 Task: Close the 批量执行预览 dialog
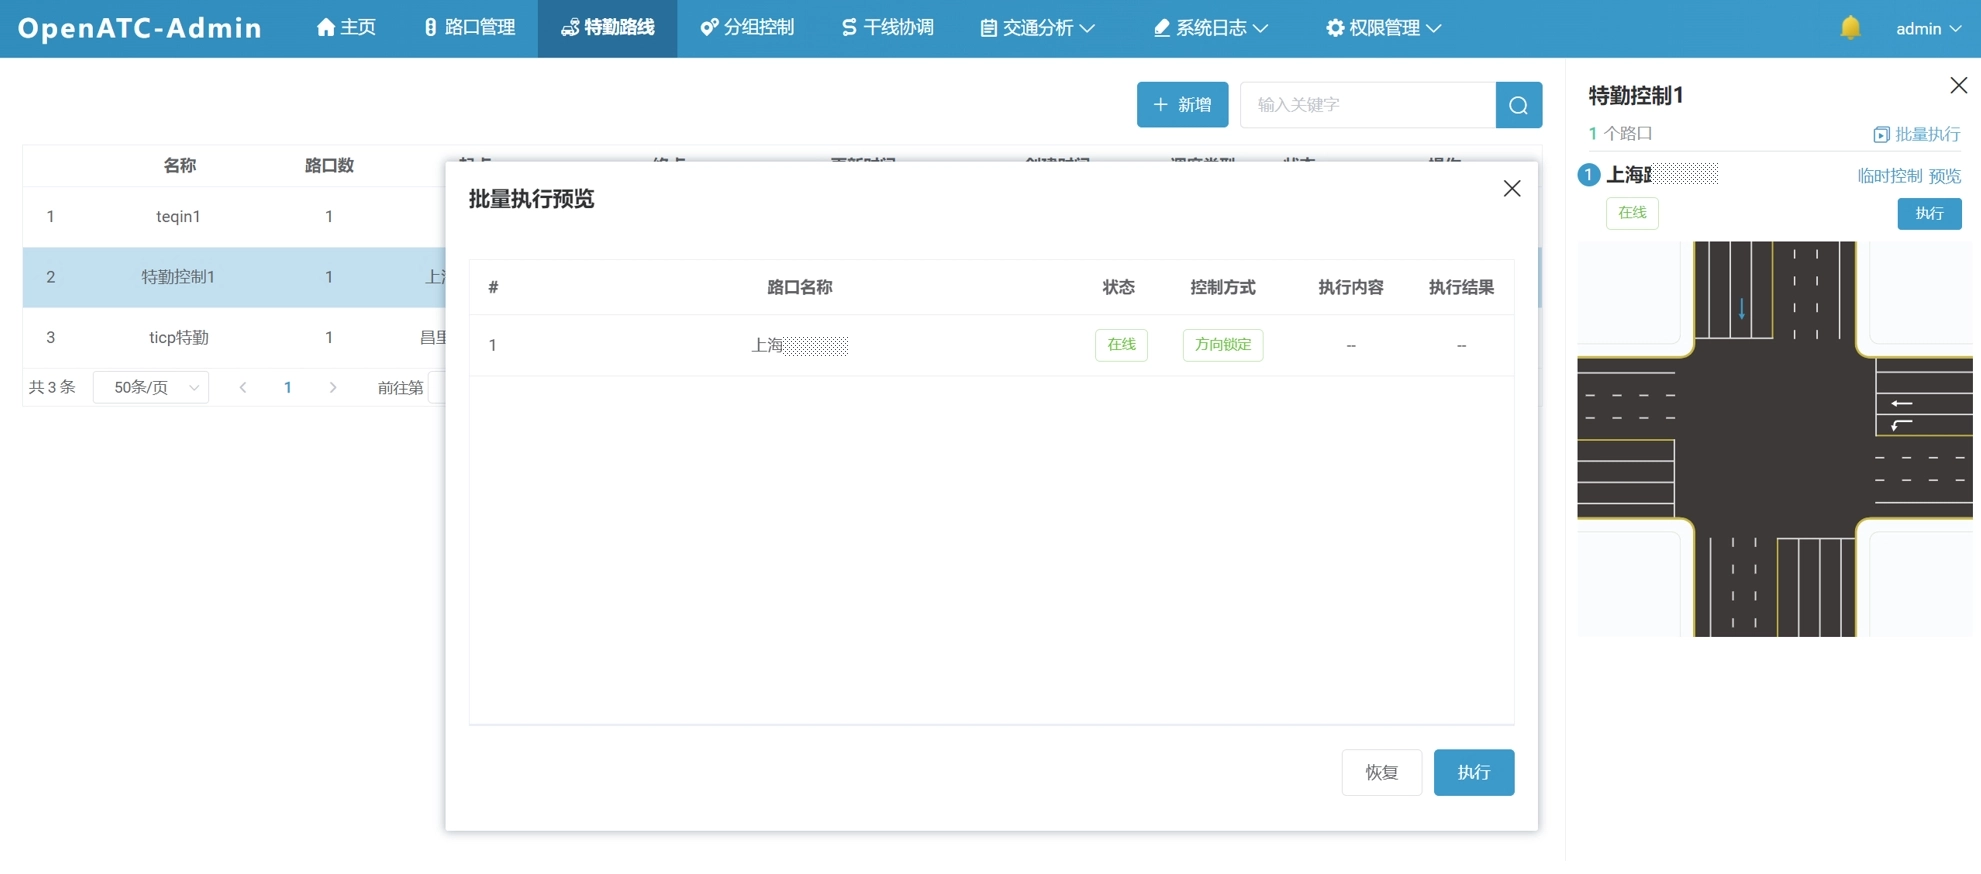[1511, 189]
